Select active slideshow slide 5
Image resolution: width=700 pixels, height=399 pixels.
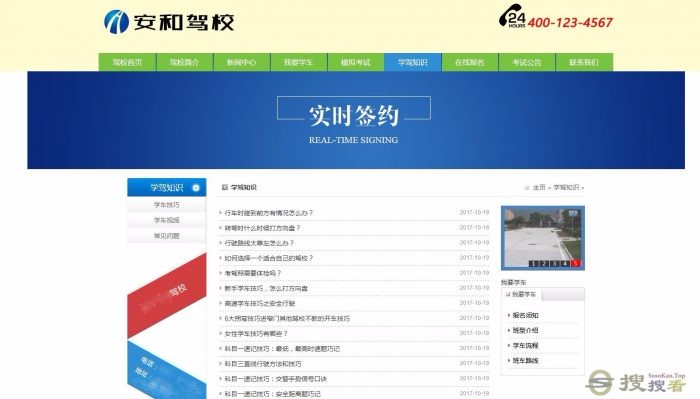(x=575, y=264)
